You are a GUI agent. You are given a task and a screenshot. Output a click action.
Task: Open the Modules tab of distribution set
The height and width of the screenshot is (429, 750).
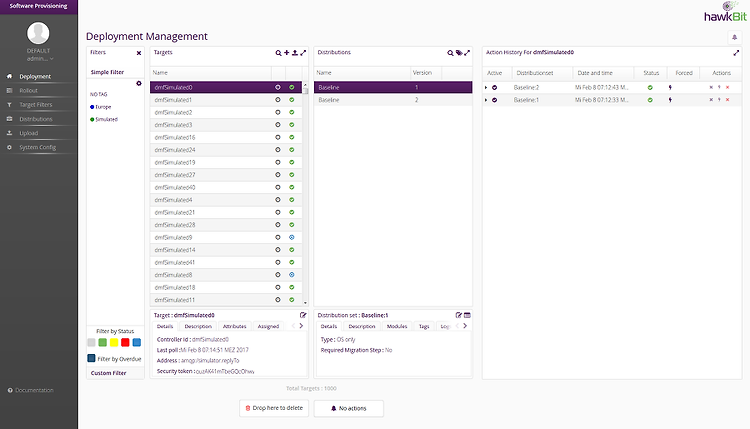coord(397,326)
